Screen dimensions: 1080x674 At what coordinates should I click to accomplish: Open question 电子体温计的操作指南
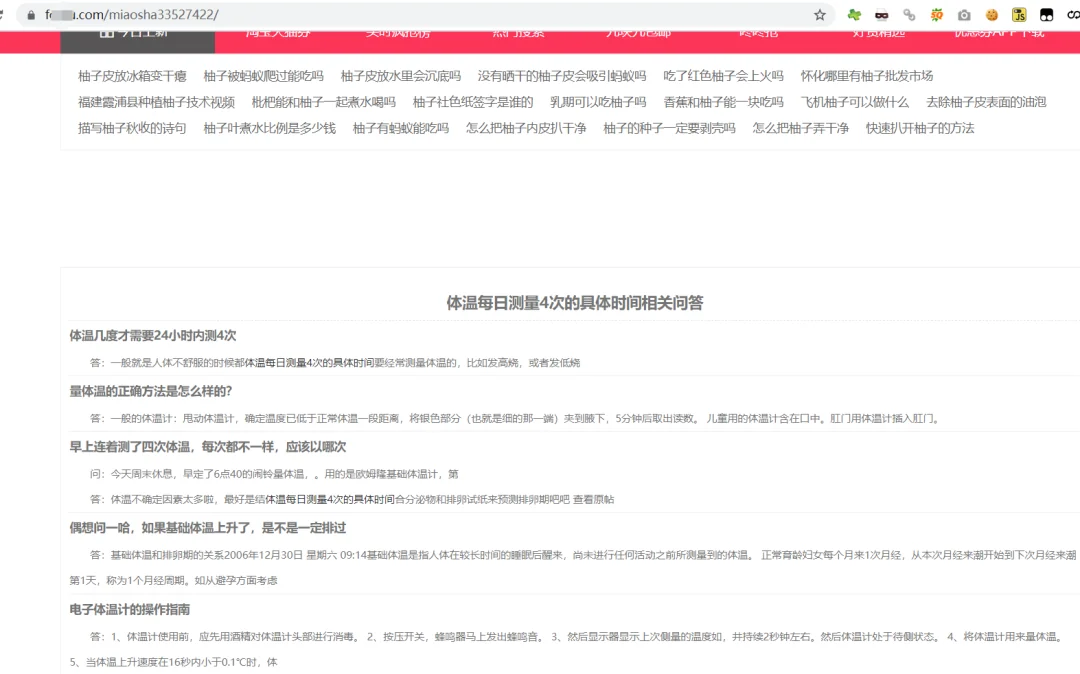(x=129, y=609)
